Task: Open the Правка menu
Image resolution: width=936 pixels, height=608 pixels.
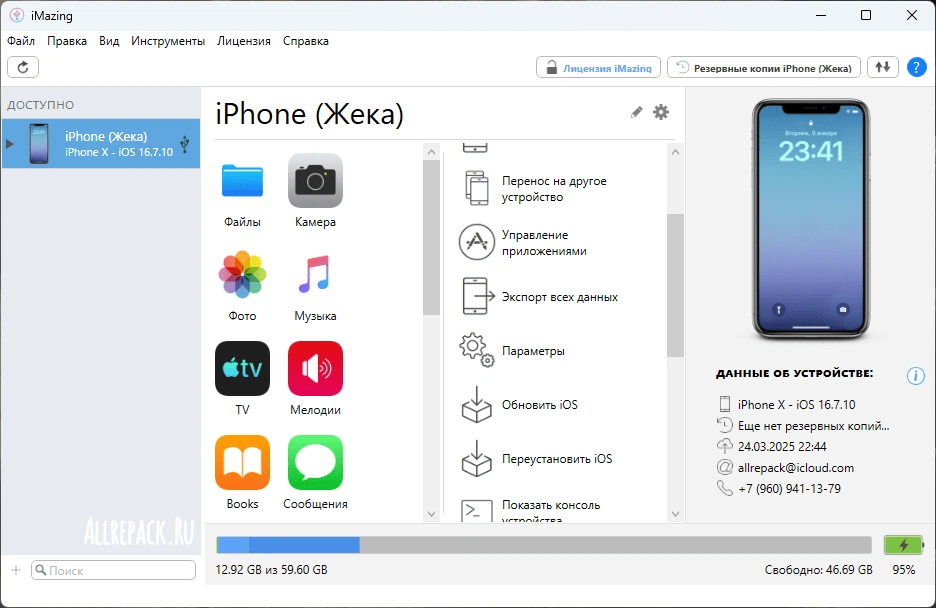Action: 67,41
